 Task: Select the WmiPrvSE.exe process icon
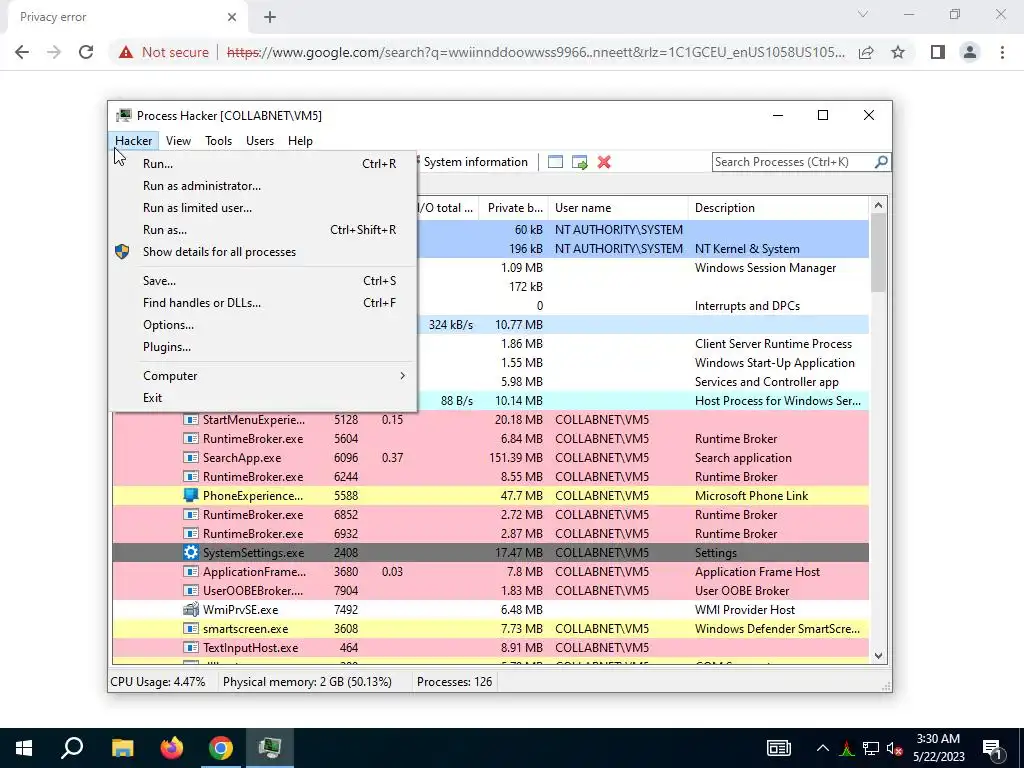pos(190,610)
